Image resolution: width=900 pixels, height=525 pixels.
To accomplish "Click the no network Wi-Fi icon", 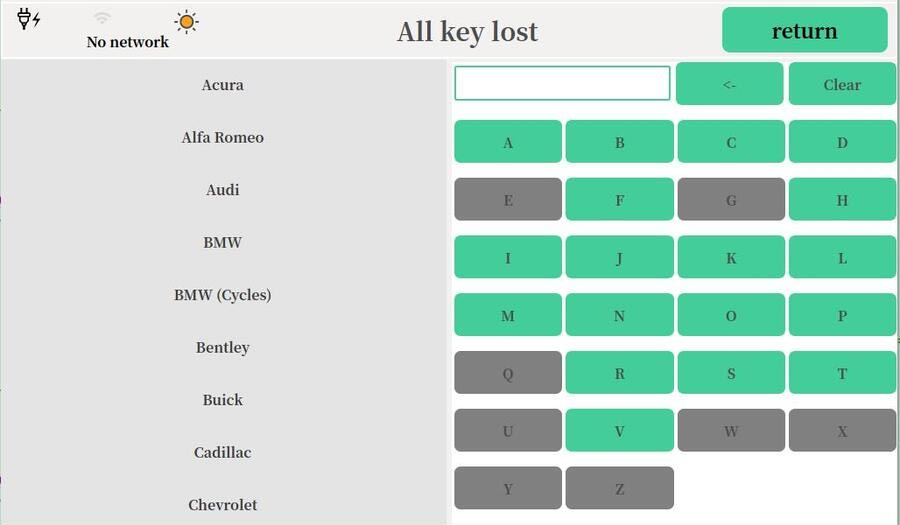I will point(101,19).
